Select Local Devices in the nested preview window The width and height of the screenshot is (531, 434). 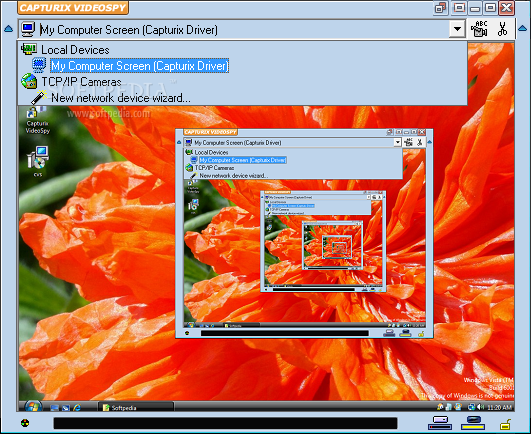(x=211, y=152)
